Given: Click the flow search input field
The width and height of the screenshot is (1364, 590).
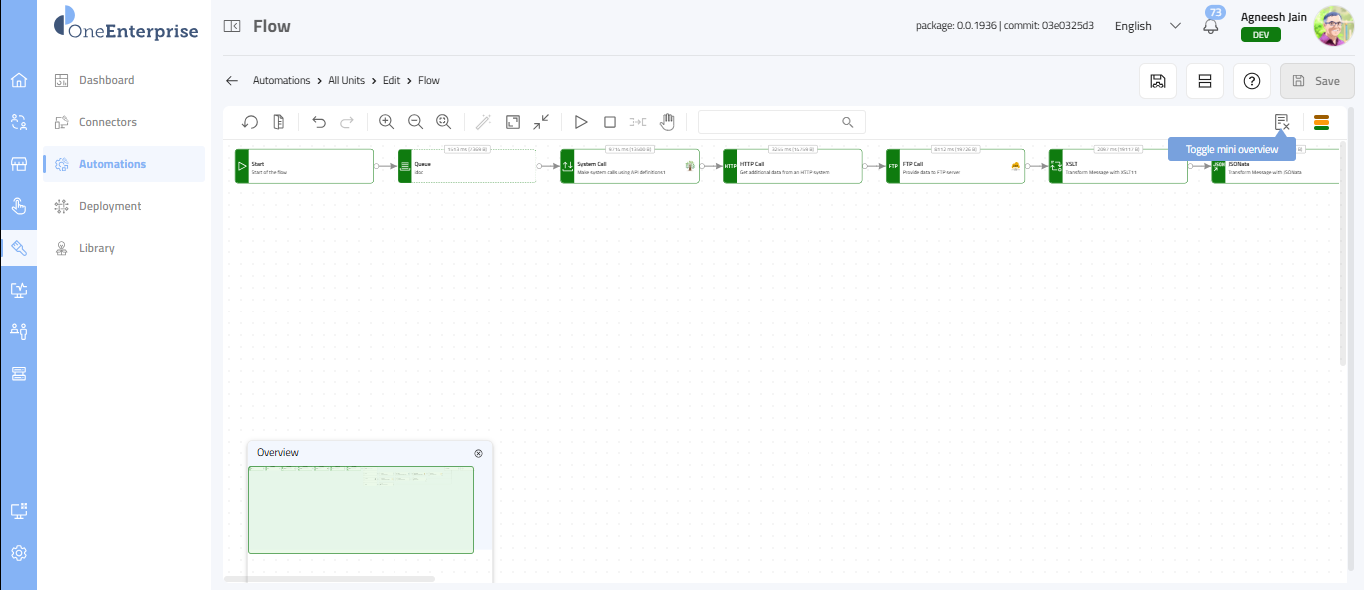Looking at the screenshot, I should [x=770, y=122].
